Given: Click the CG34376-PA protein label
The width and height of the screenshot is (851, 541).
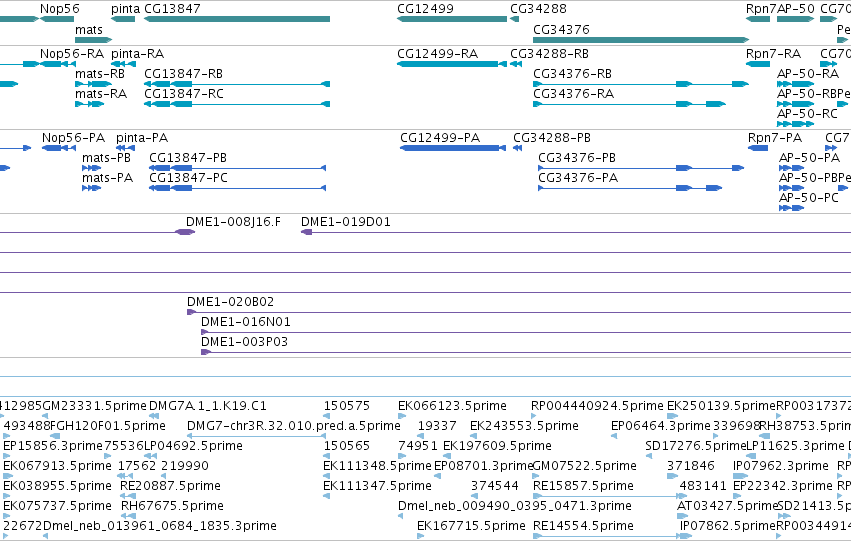Looking at the screenshot, I should pos(578,178).
